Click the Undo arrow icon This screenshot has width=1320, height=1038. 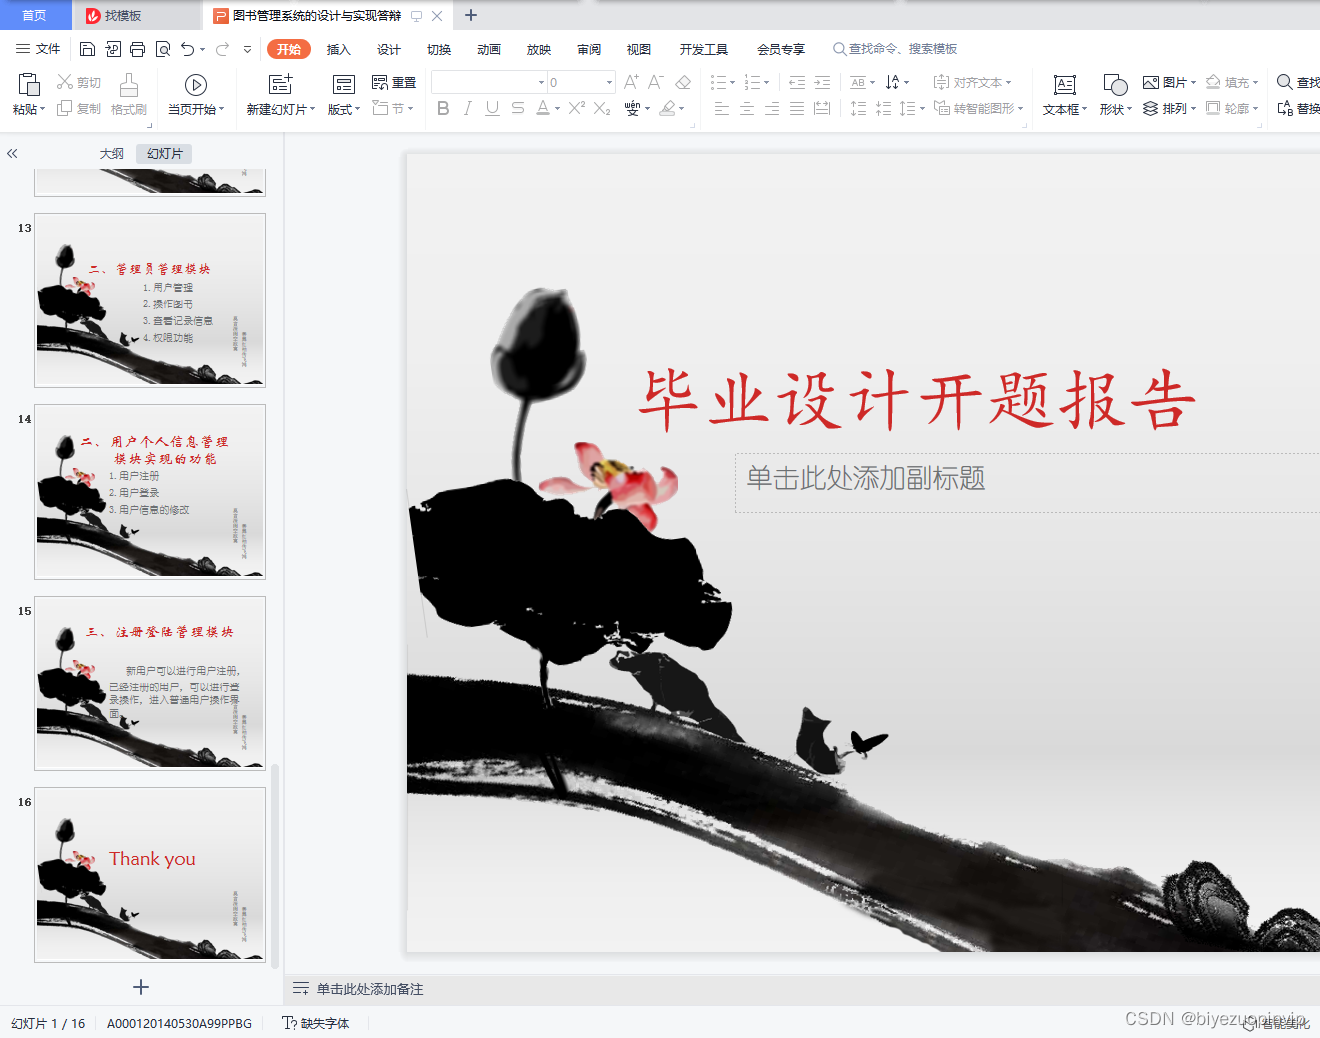pyautogui.click(x=187, y=49)
